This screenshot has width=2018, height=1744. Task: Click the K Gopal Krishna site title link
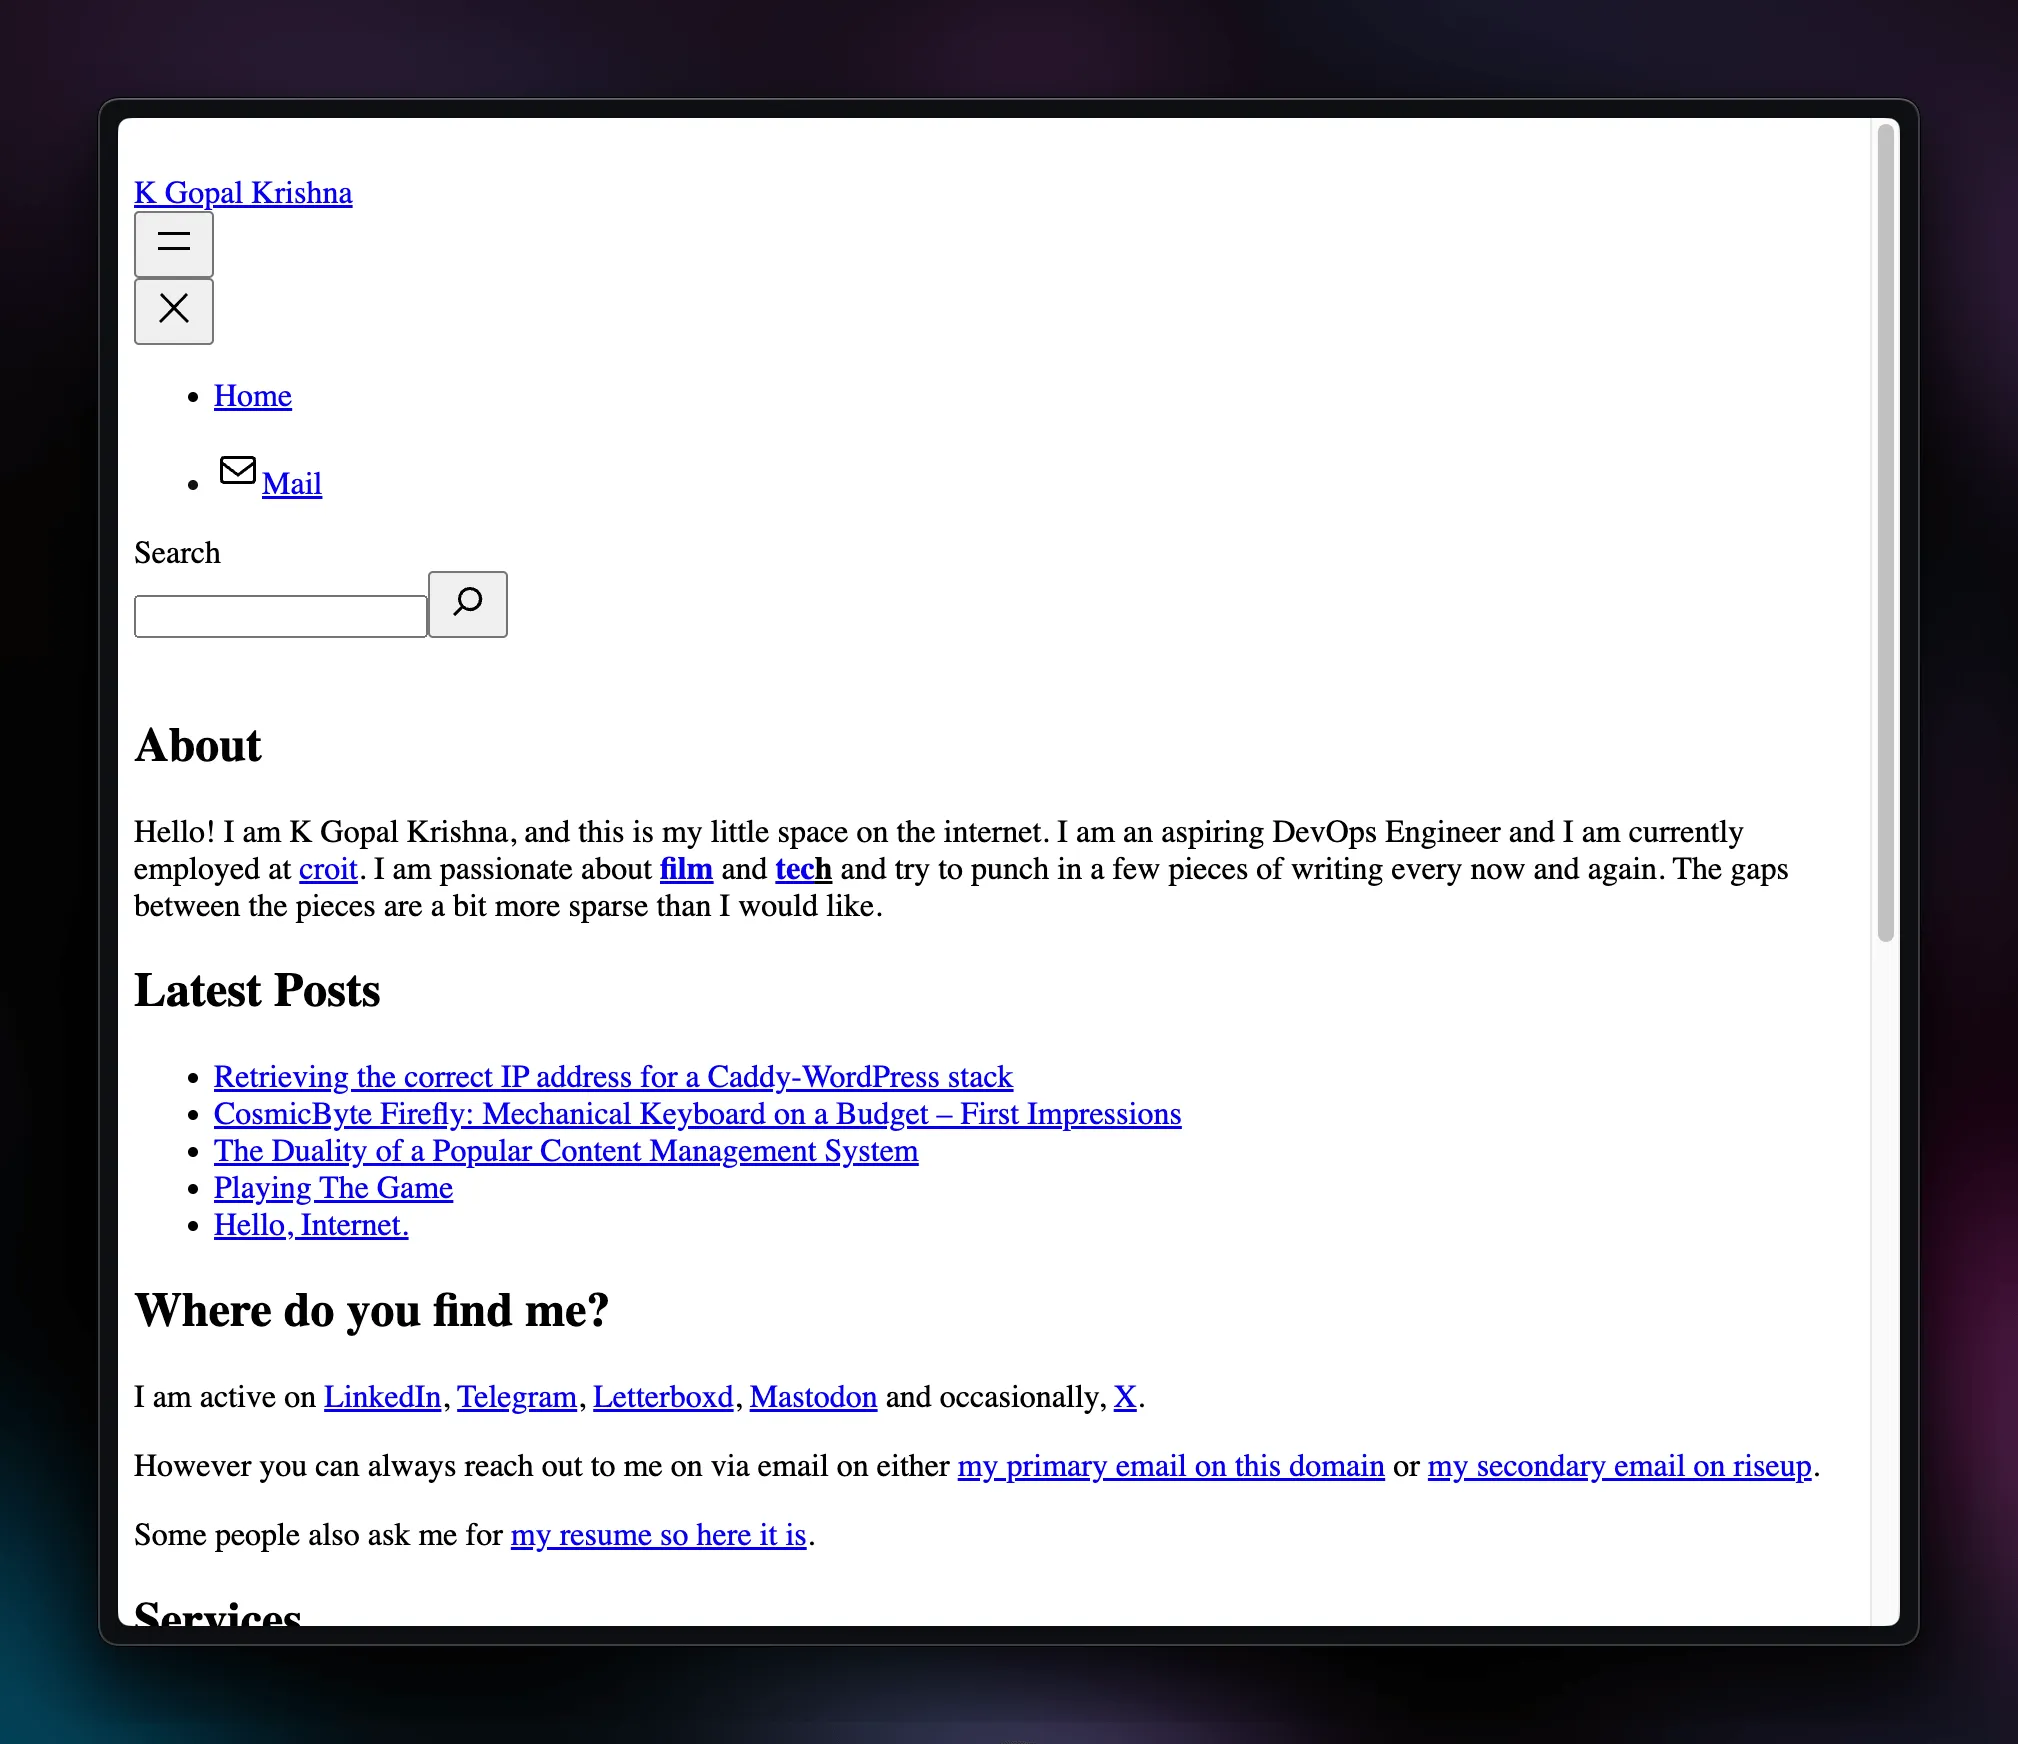pos(242,193)
